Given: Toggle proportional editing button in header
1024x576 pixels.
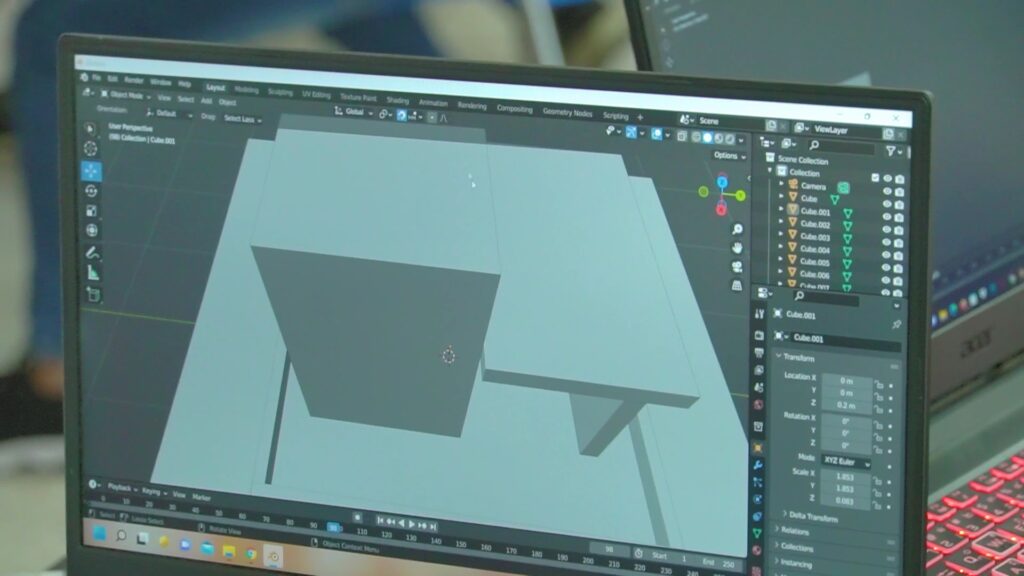Looking at the screenshot, I should click(432, 118).
